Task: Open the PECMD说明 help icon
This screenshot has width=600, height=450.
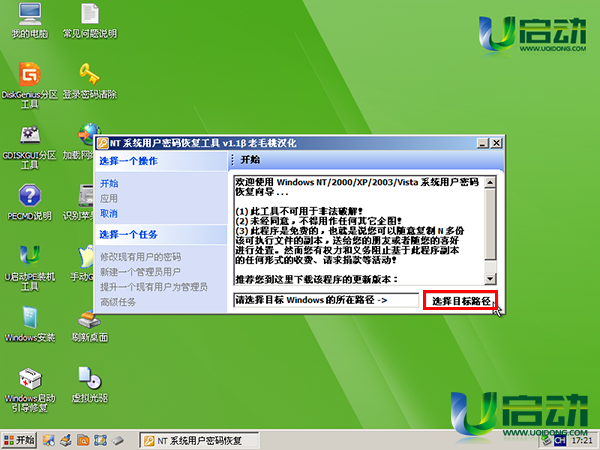Action: [x=30, y=202]
